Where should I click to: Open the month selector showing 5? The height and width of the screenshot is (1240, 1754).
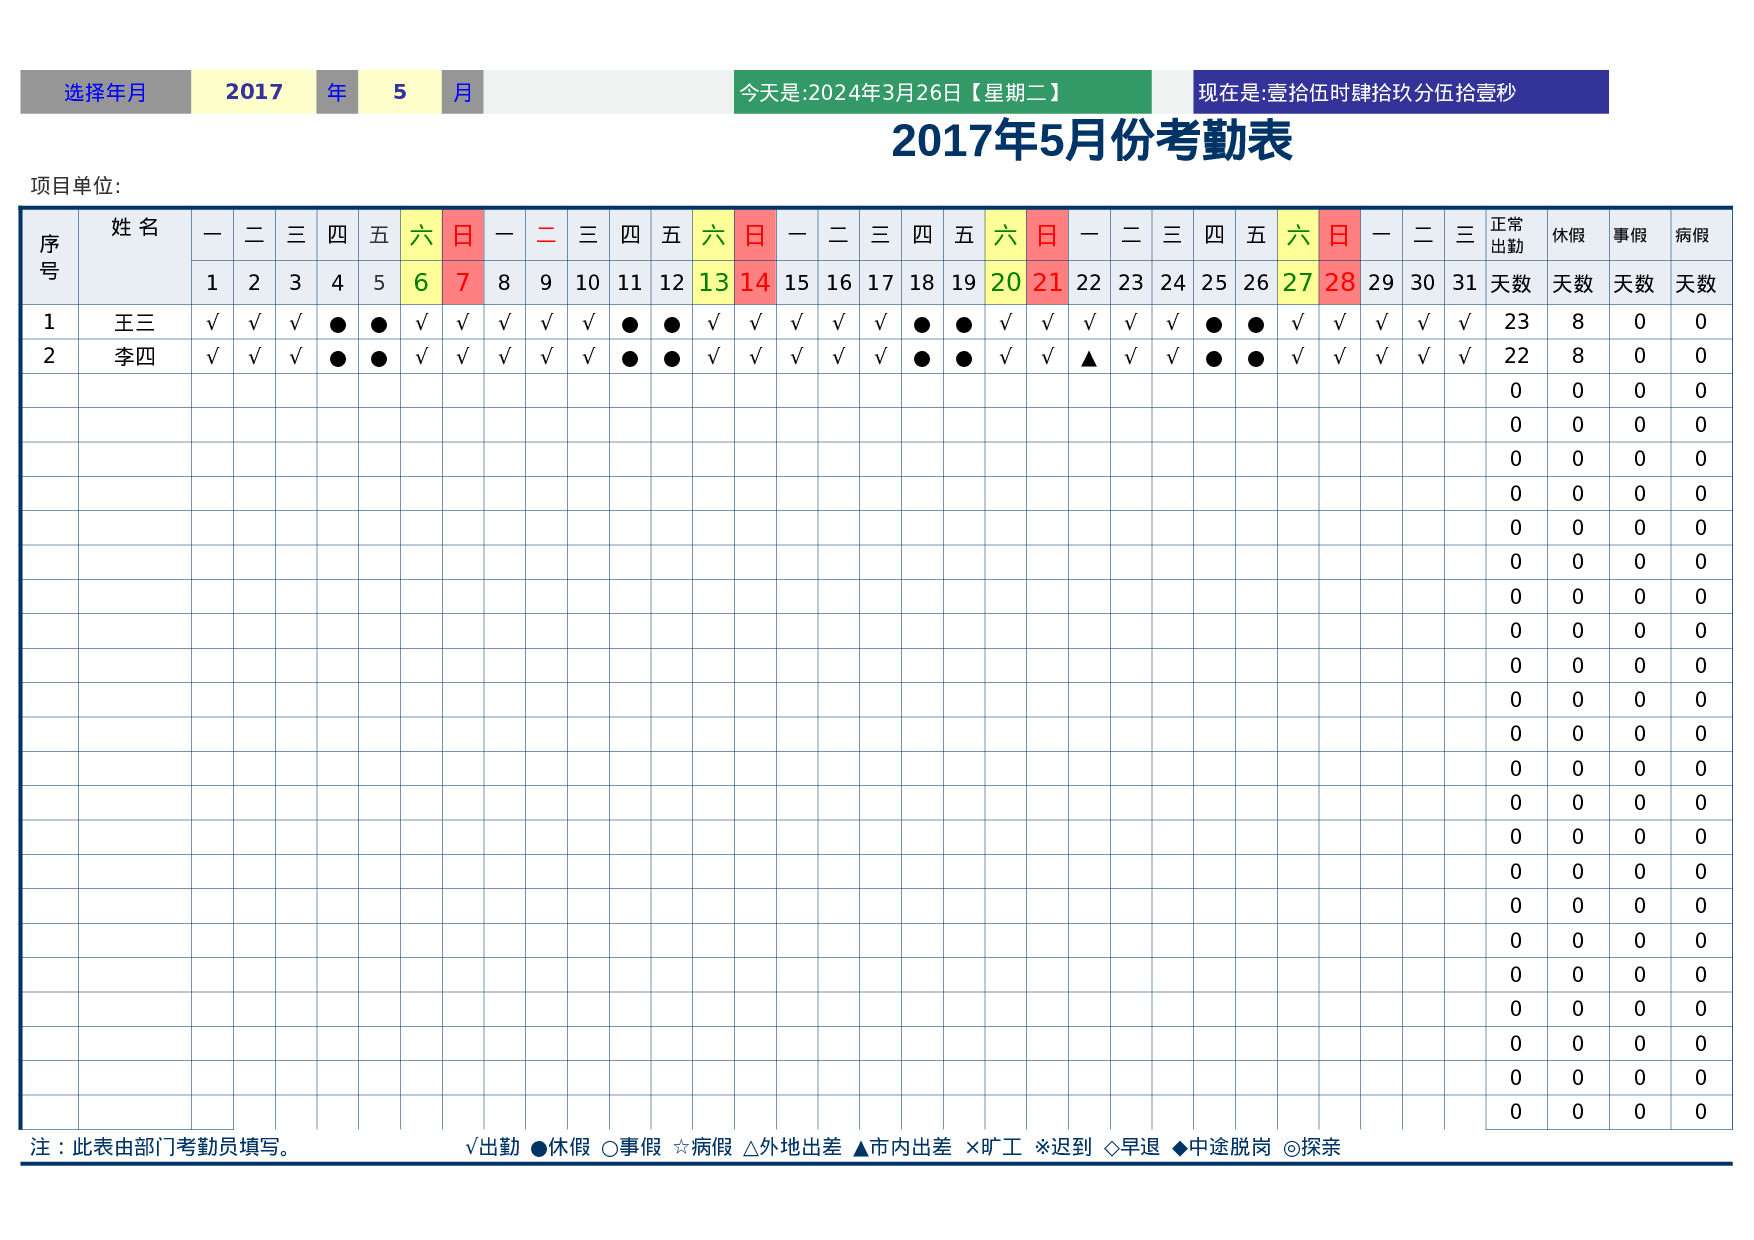click(x=399, y=92)
